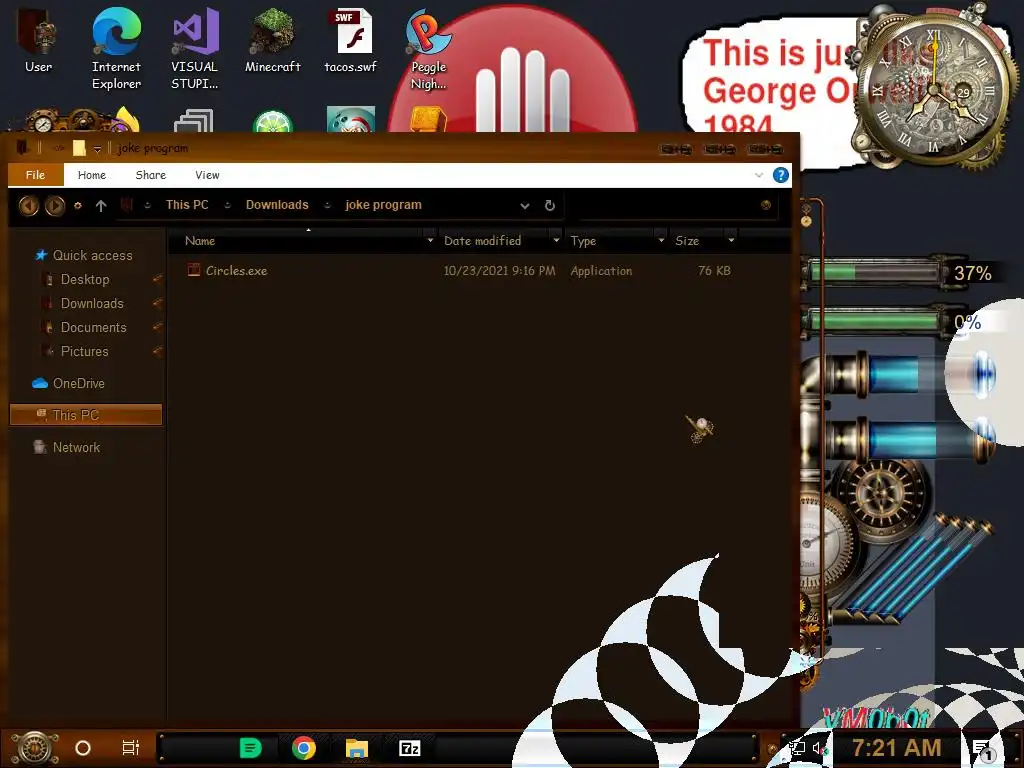Image resolution: width=1024 pixels, height=768 pixels.
Task: Click the 7:21 AM taskbar clock
Action: (x=896, y=748)
